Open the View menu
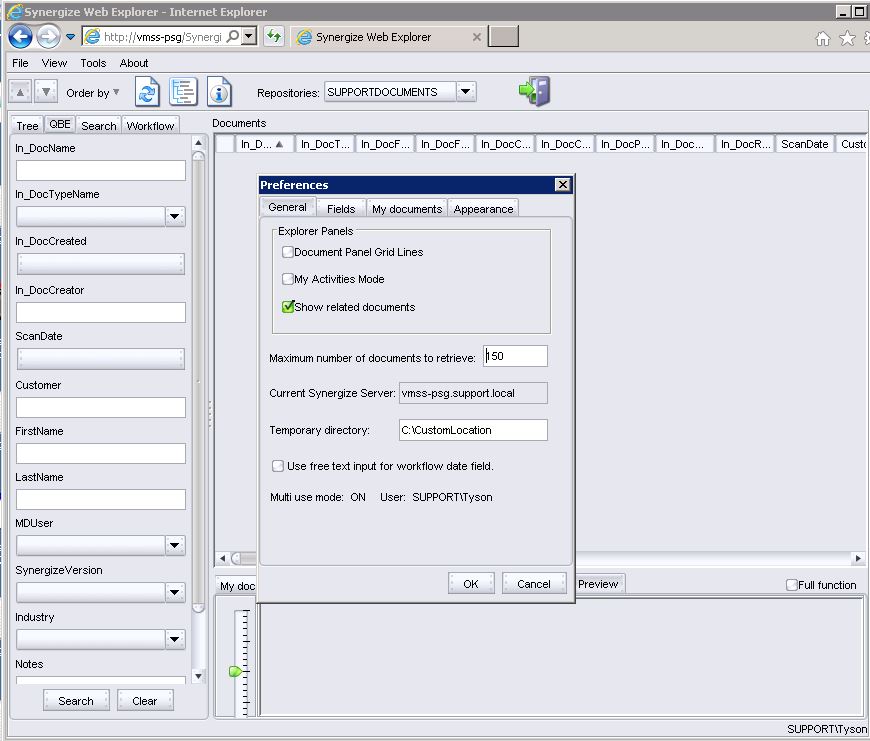Image resolution: width=870 pixels, height=741 pixels. point(54,63)
